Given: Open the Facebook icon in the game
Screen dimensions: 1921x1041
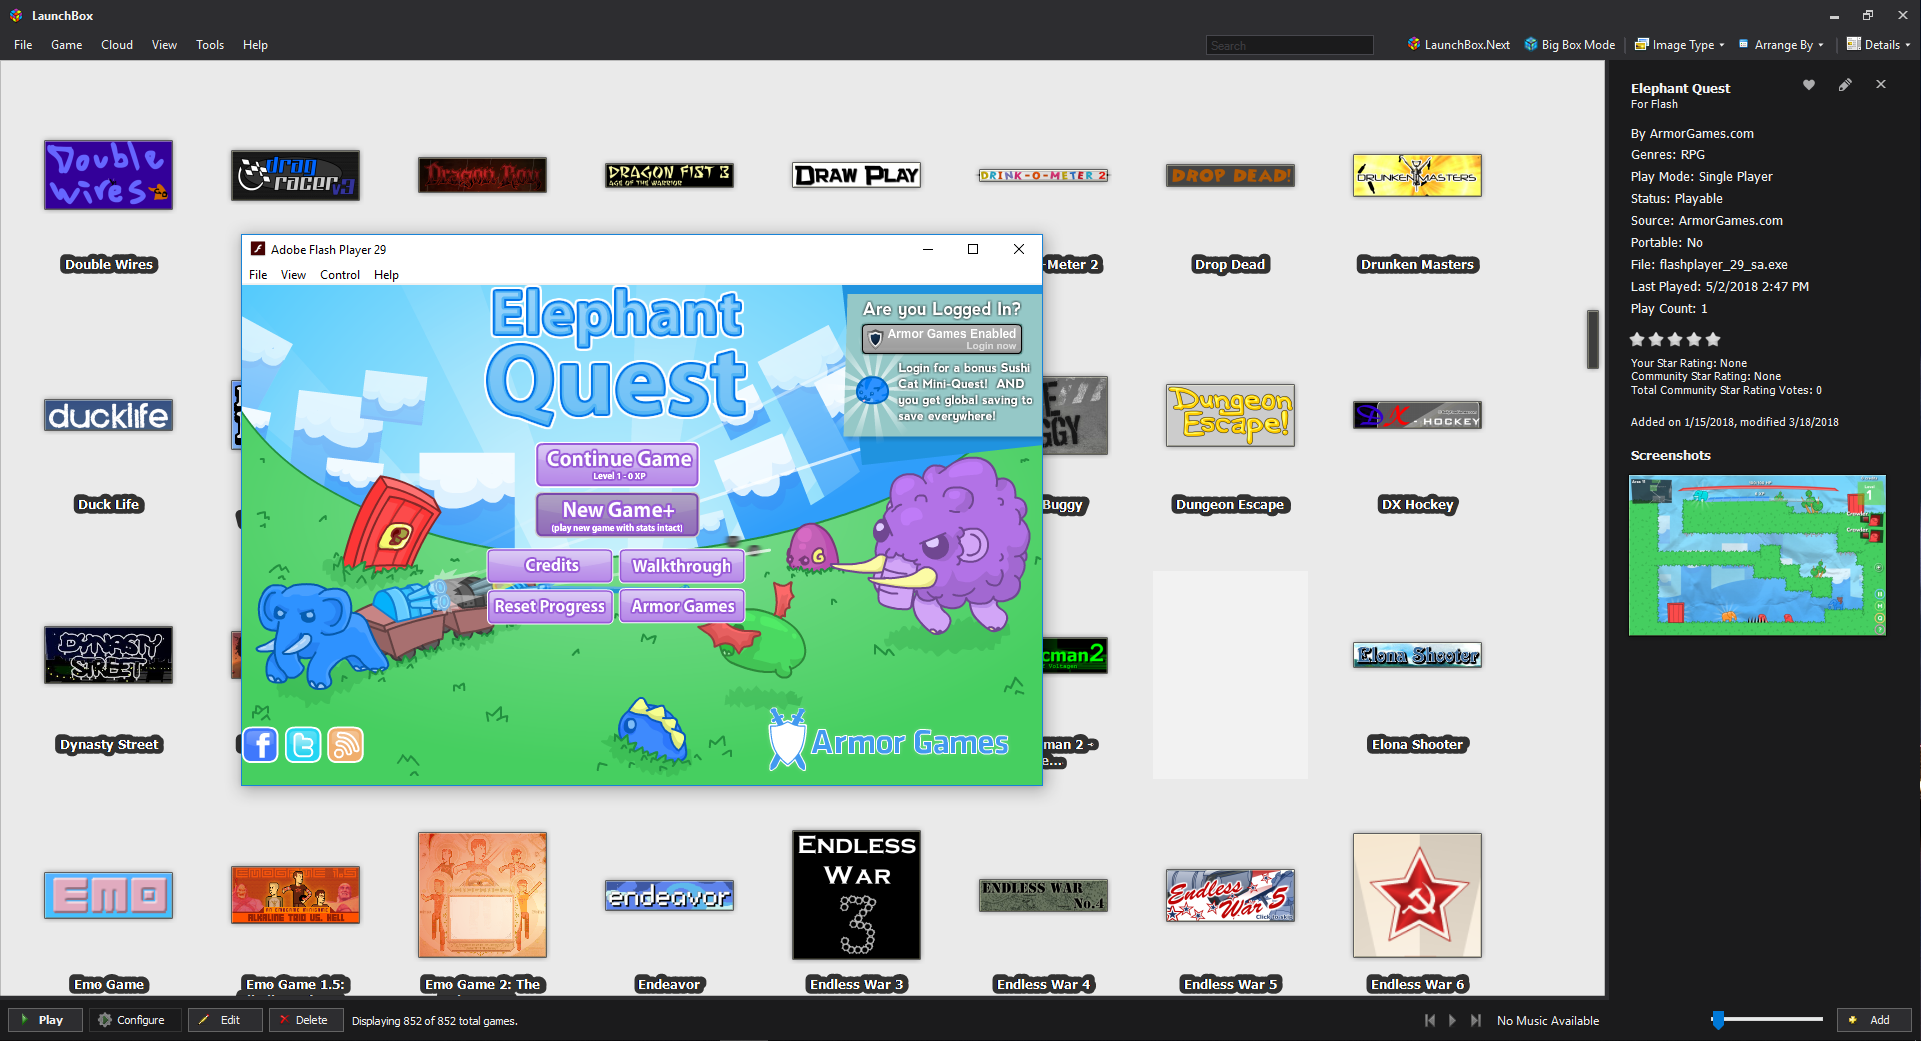Looking at the screenshot, I should (x=260, y=745).
